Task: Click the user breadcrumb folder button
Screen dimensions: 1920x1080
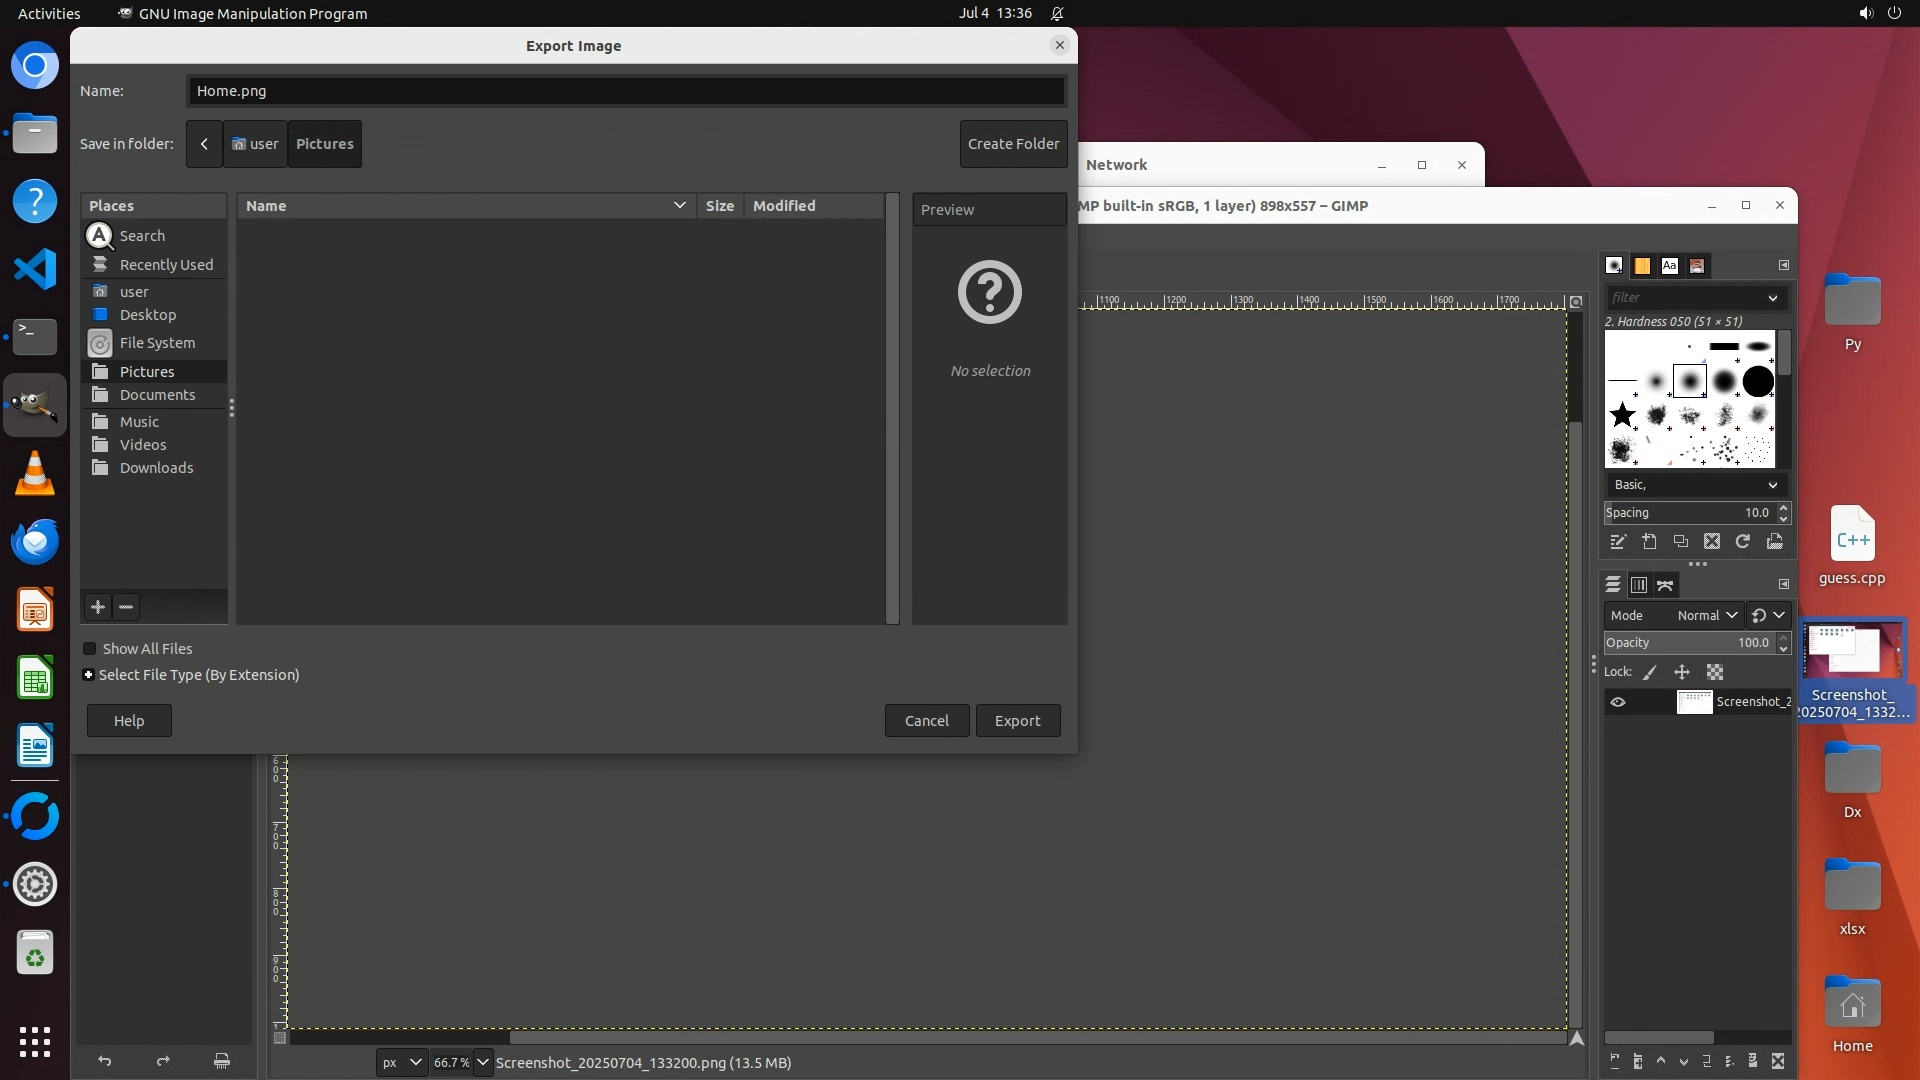Action: pos(255,144)
